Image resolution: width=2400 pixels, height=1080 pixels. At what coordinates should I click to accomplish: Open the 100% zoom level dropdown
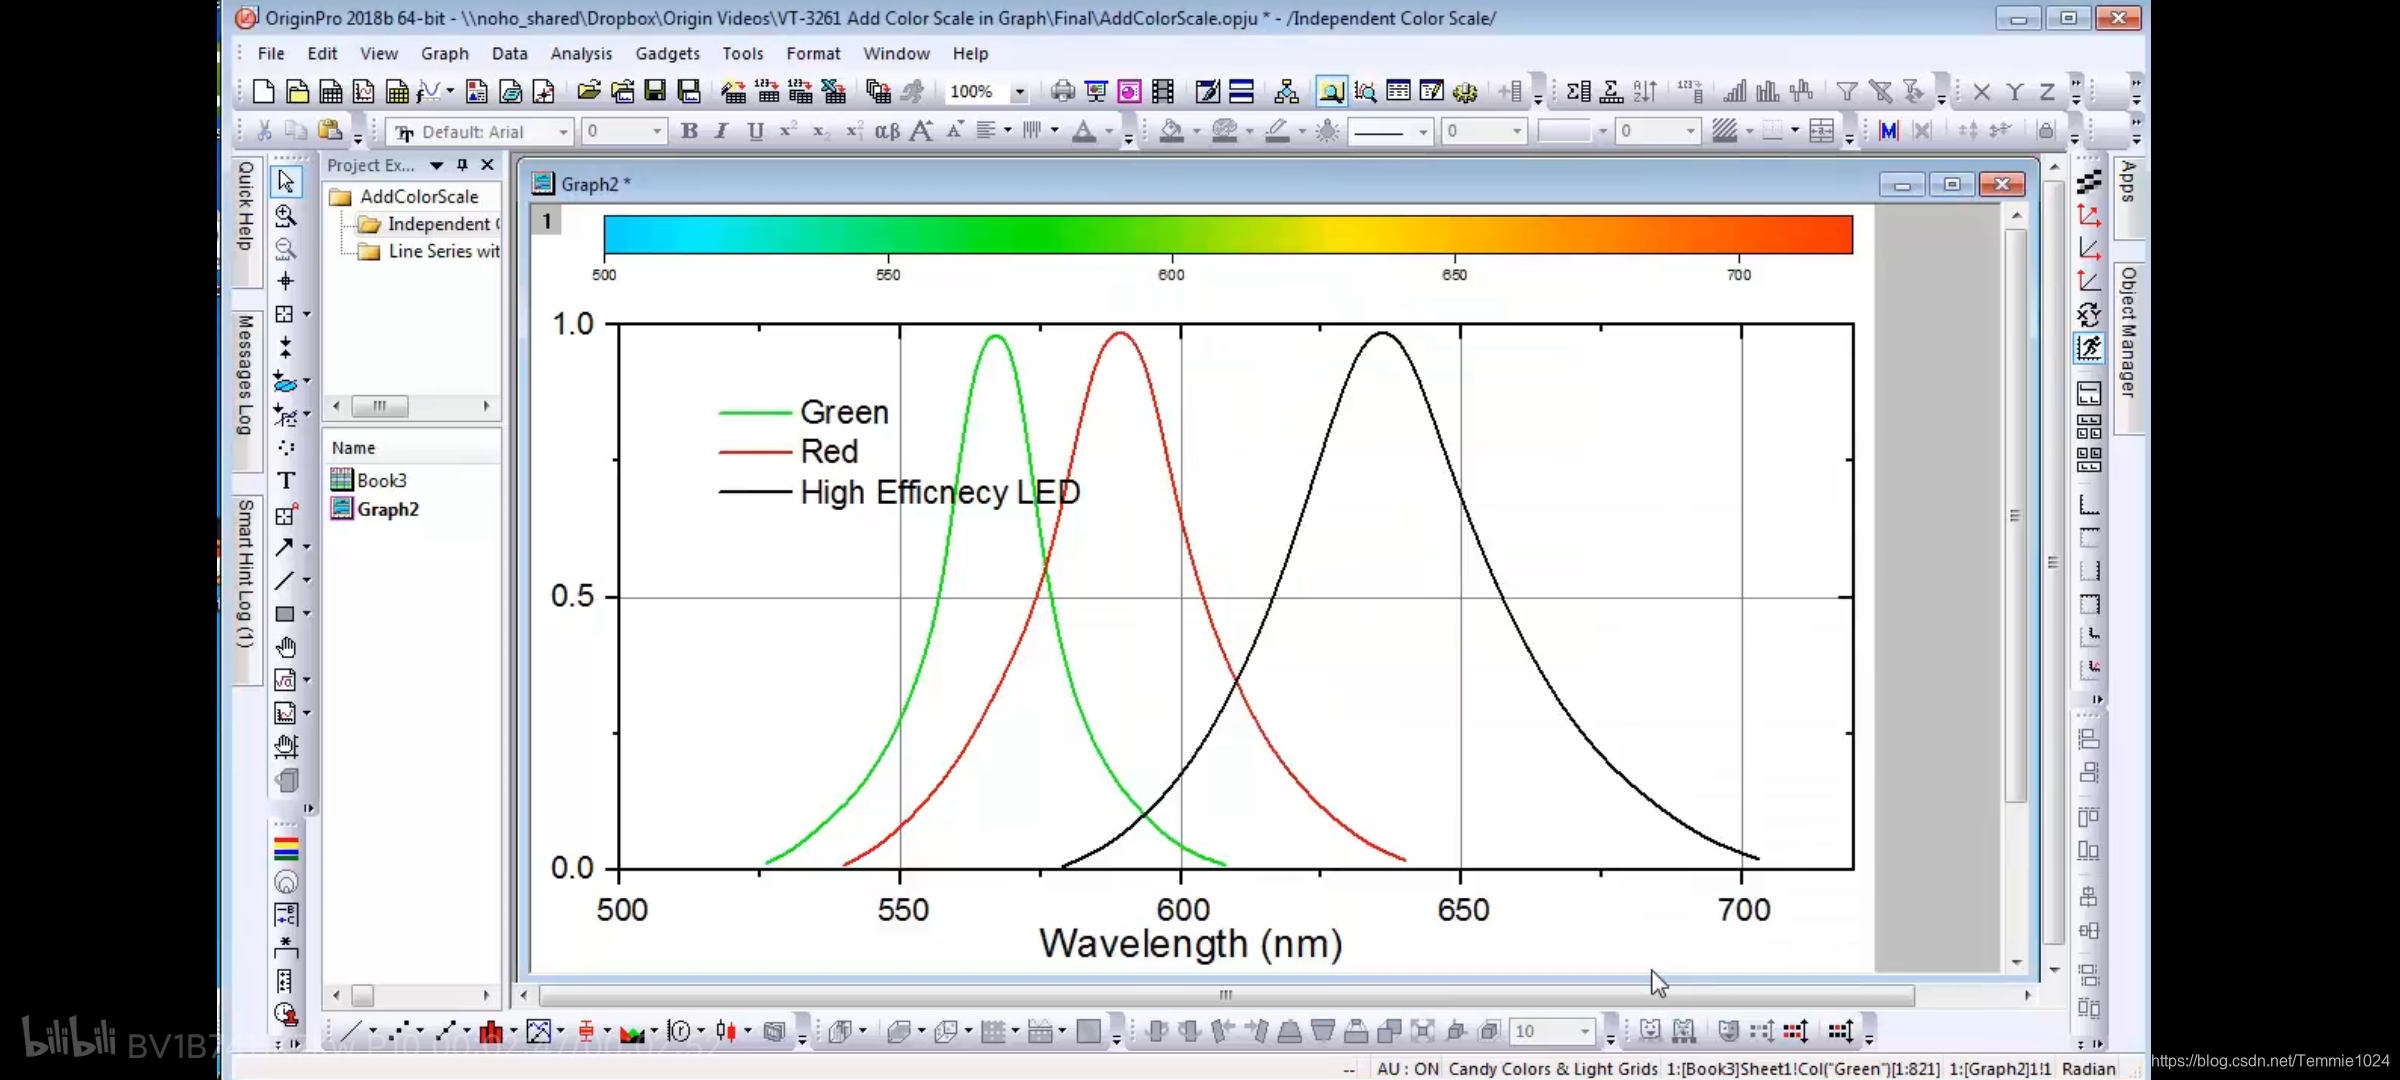click(x=1019, y=92)
